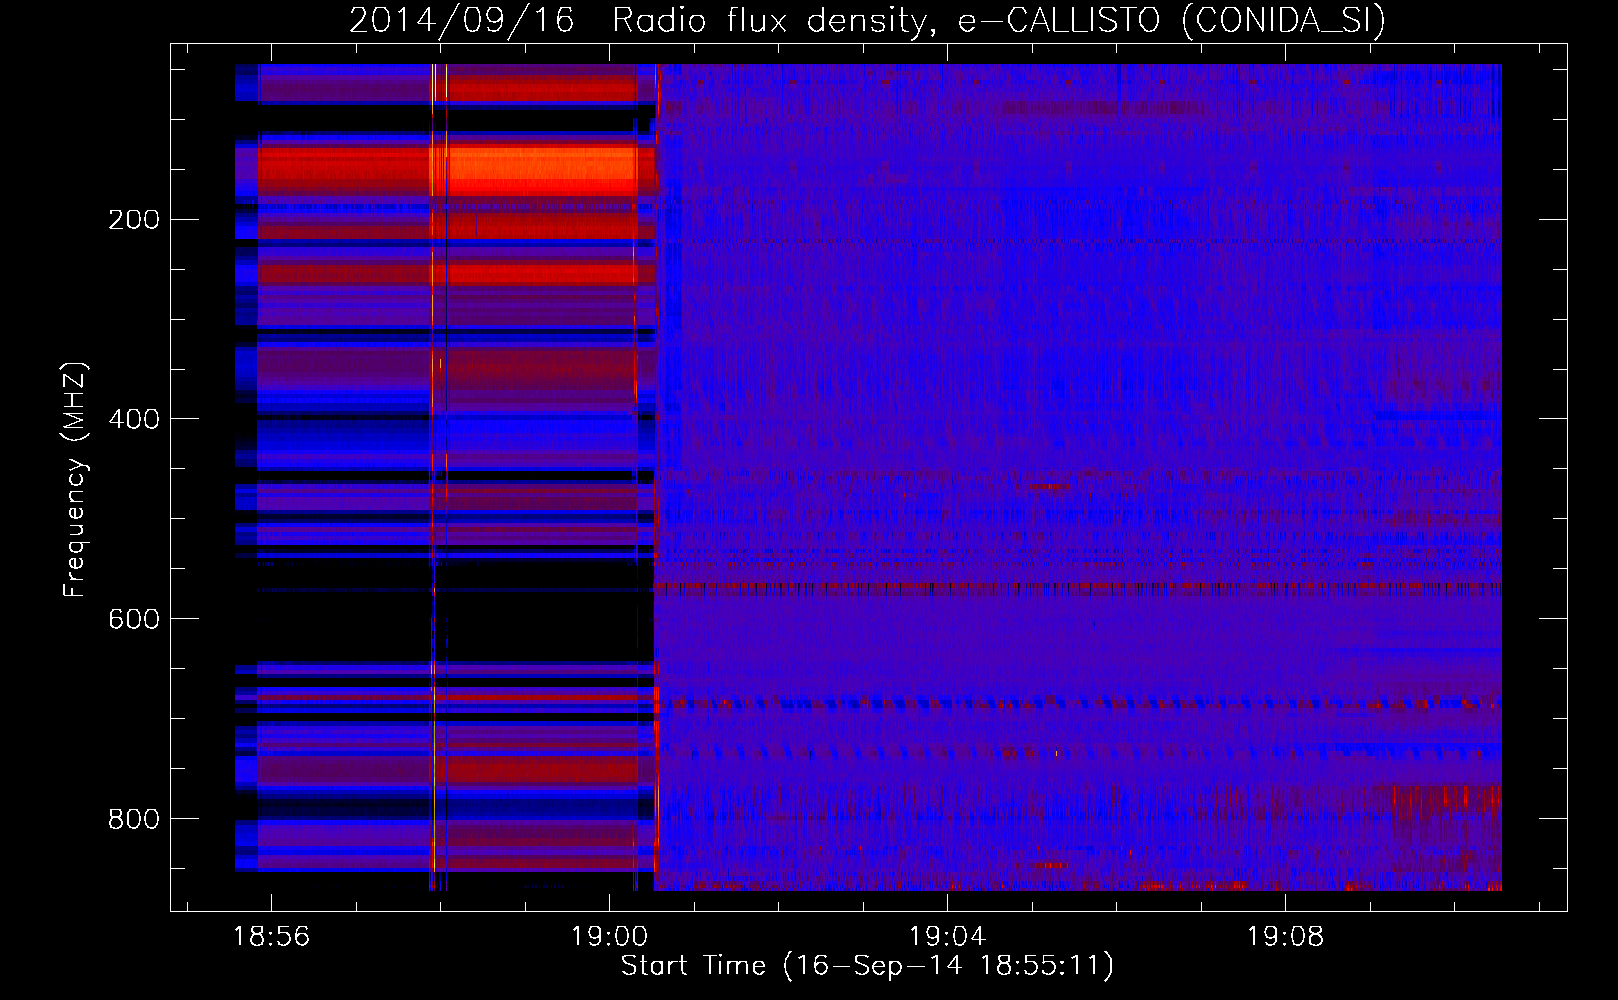Click the '800' frequency tick label
Viewport: 1618px width, 1000px height.
click(x=133, y=819)
